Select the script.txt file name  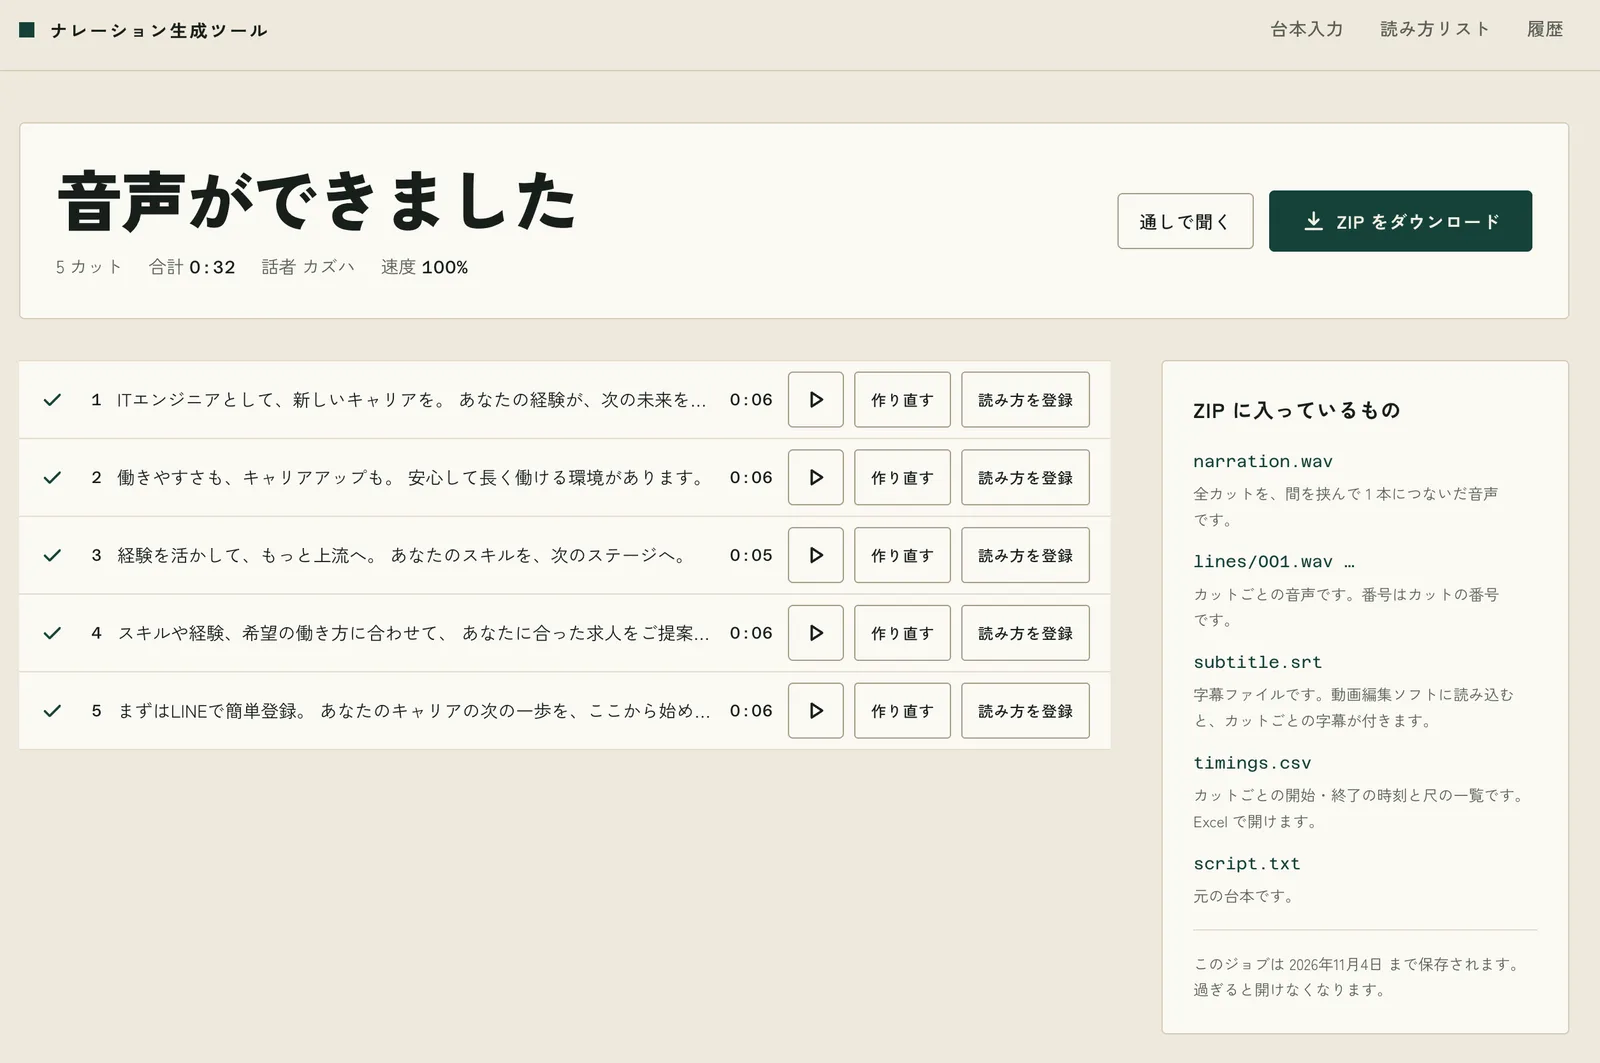(x=1246, y=864)
